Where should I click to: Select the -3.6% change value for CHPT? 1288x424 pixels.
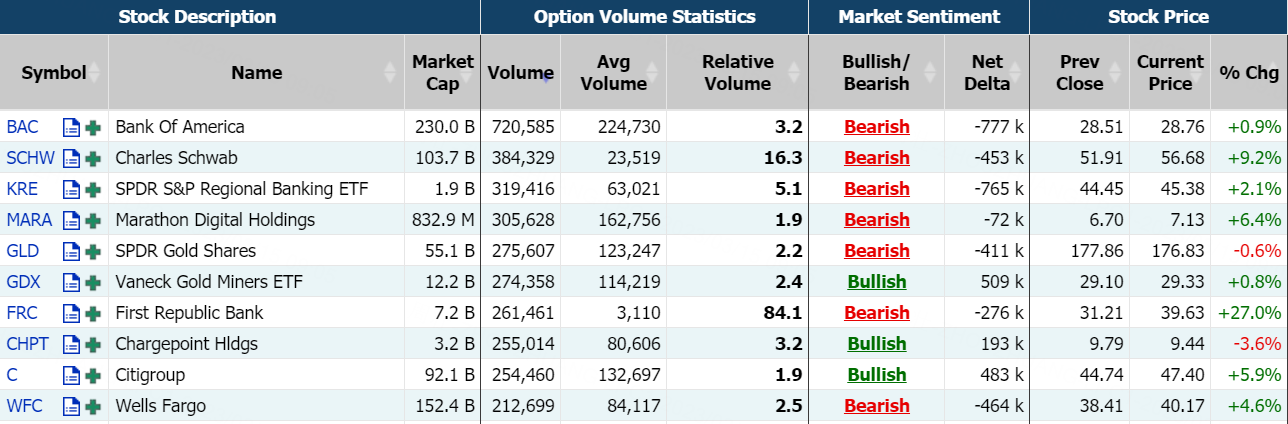(1257, 344)
